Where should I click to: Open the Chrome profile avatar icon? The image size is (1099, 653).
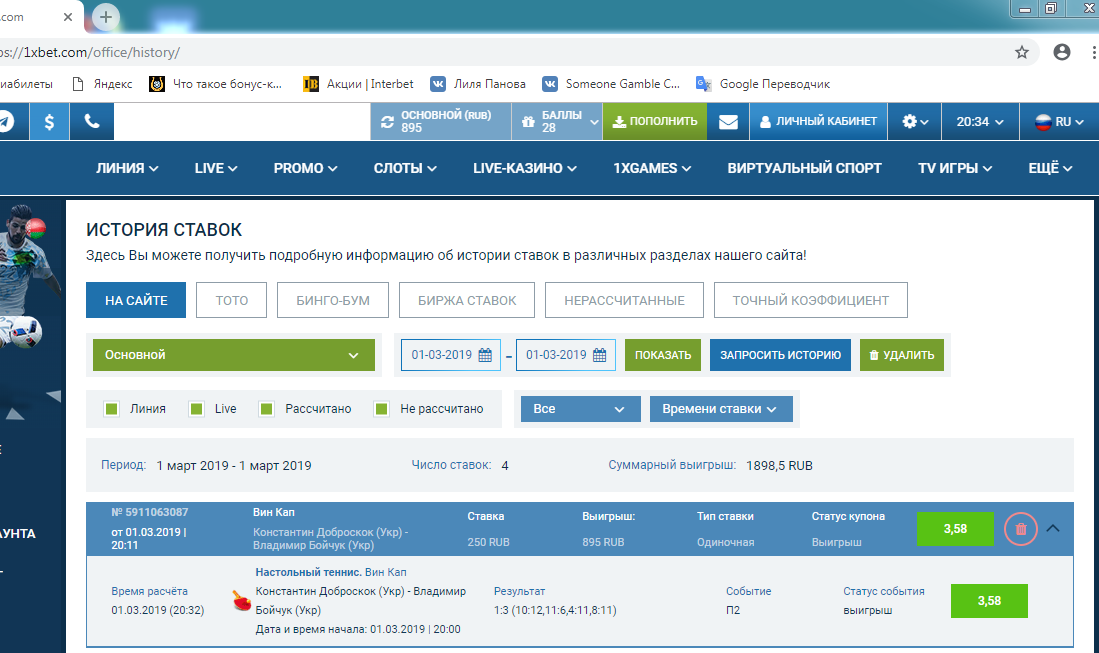1062,52
